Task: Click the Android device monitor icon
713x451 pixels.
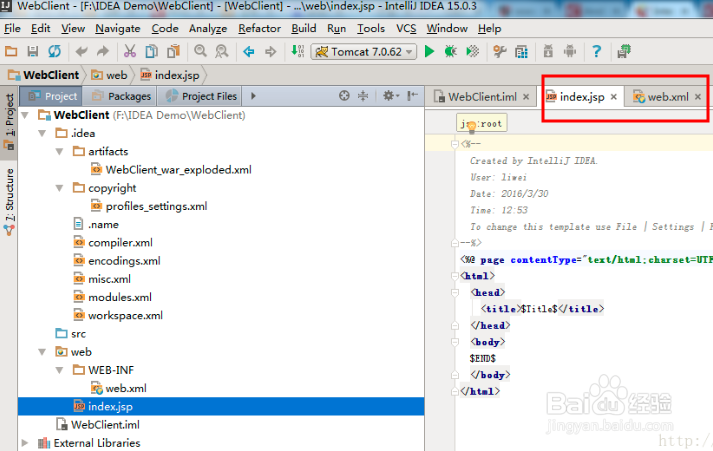Action: tap(570, 51)
